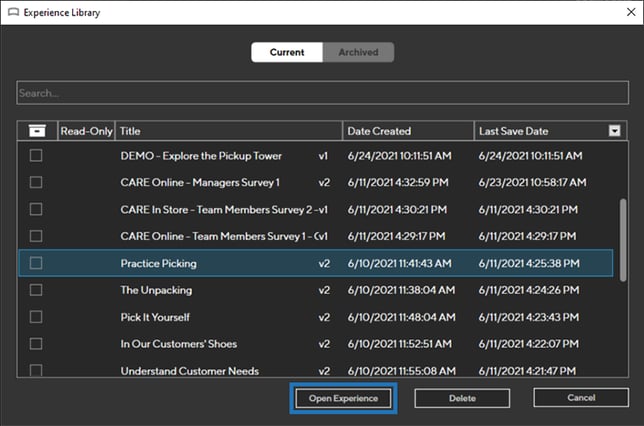Click last save date '6/11/2021 4:22:07 PM'

coord(529,344)
